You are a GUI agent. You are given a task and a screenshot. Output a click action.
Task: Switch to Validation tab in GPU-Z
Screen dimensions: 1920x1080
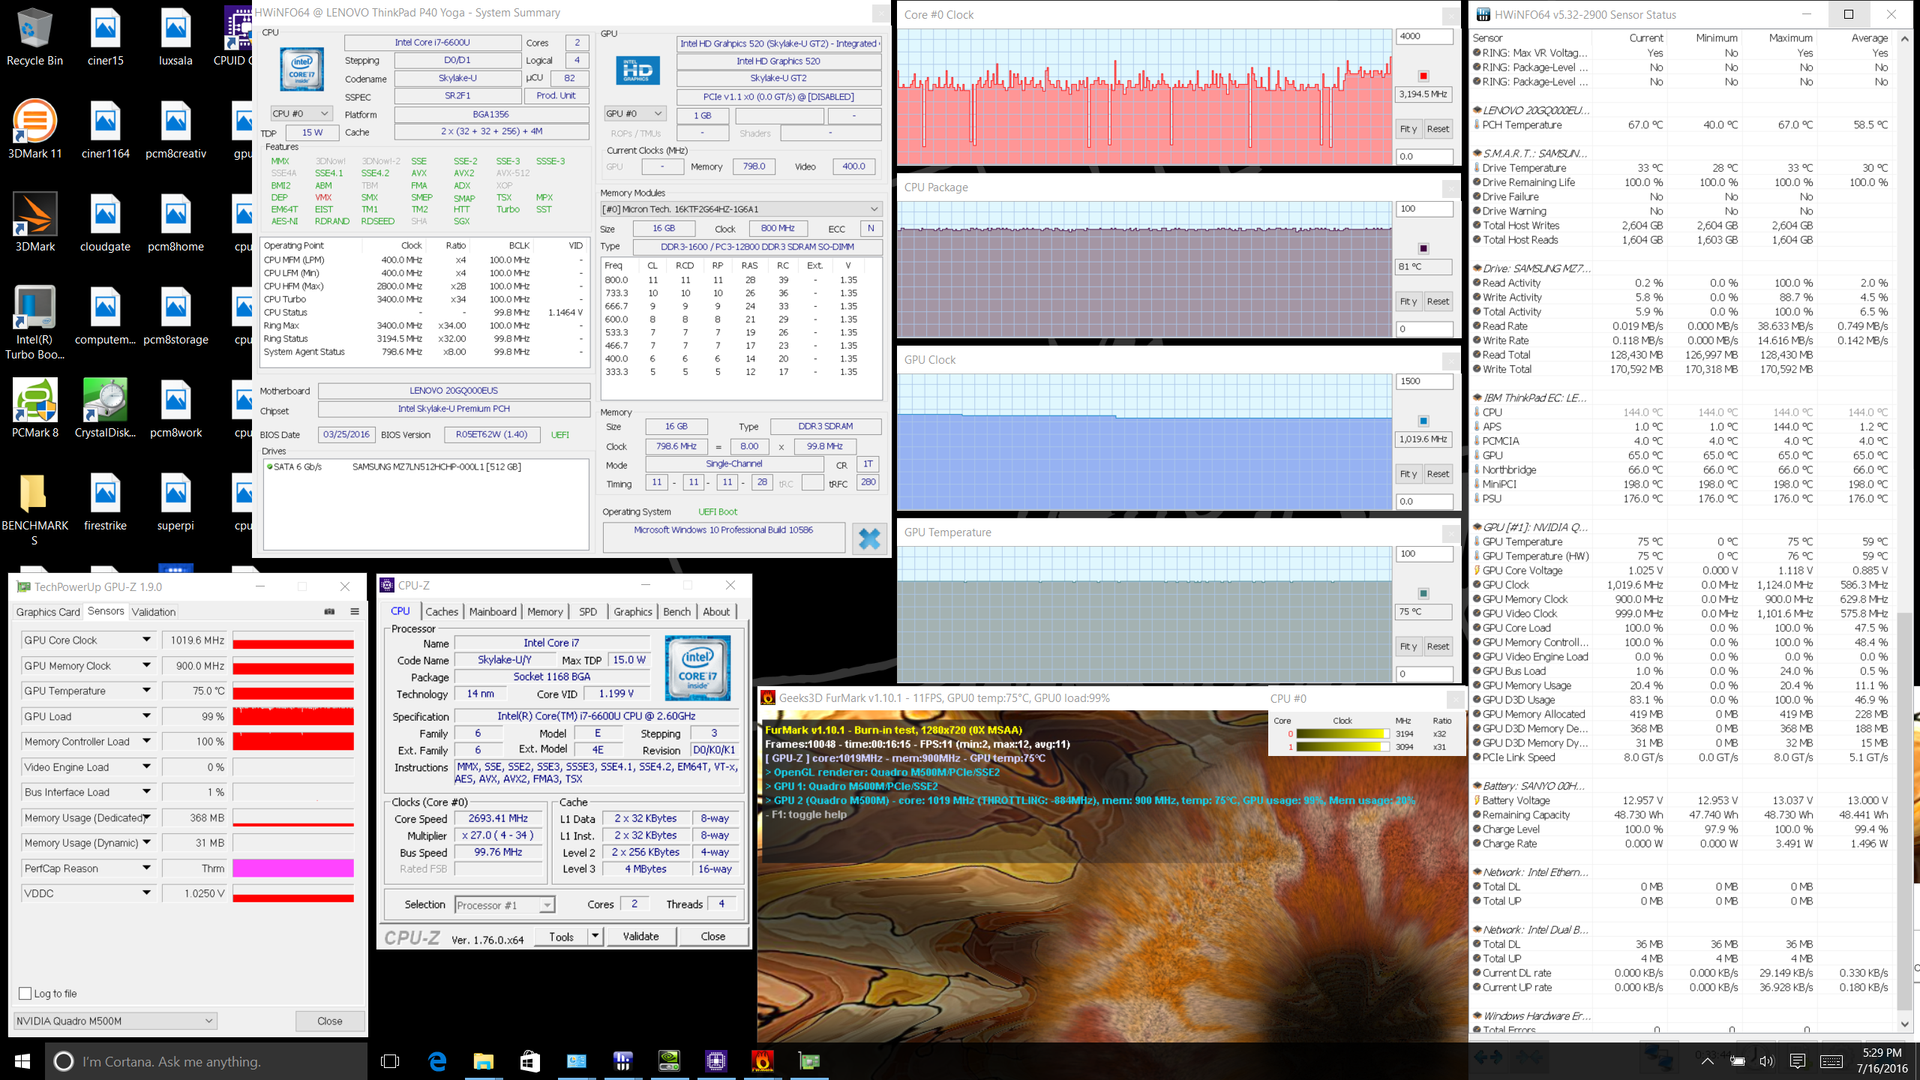[153, 612]
